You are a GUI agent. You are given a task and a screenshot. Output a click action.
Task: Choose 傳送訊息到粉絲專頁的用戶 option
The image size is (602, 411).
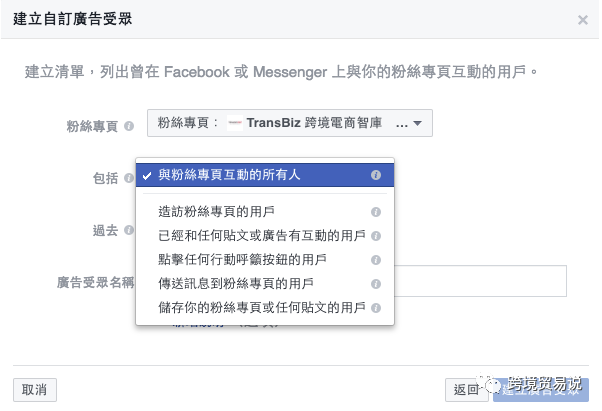(x=265, y=284)
